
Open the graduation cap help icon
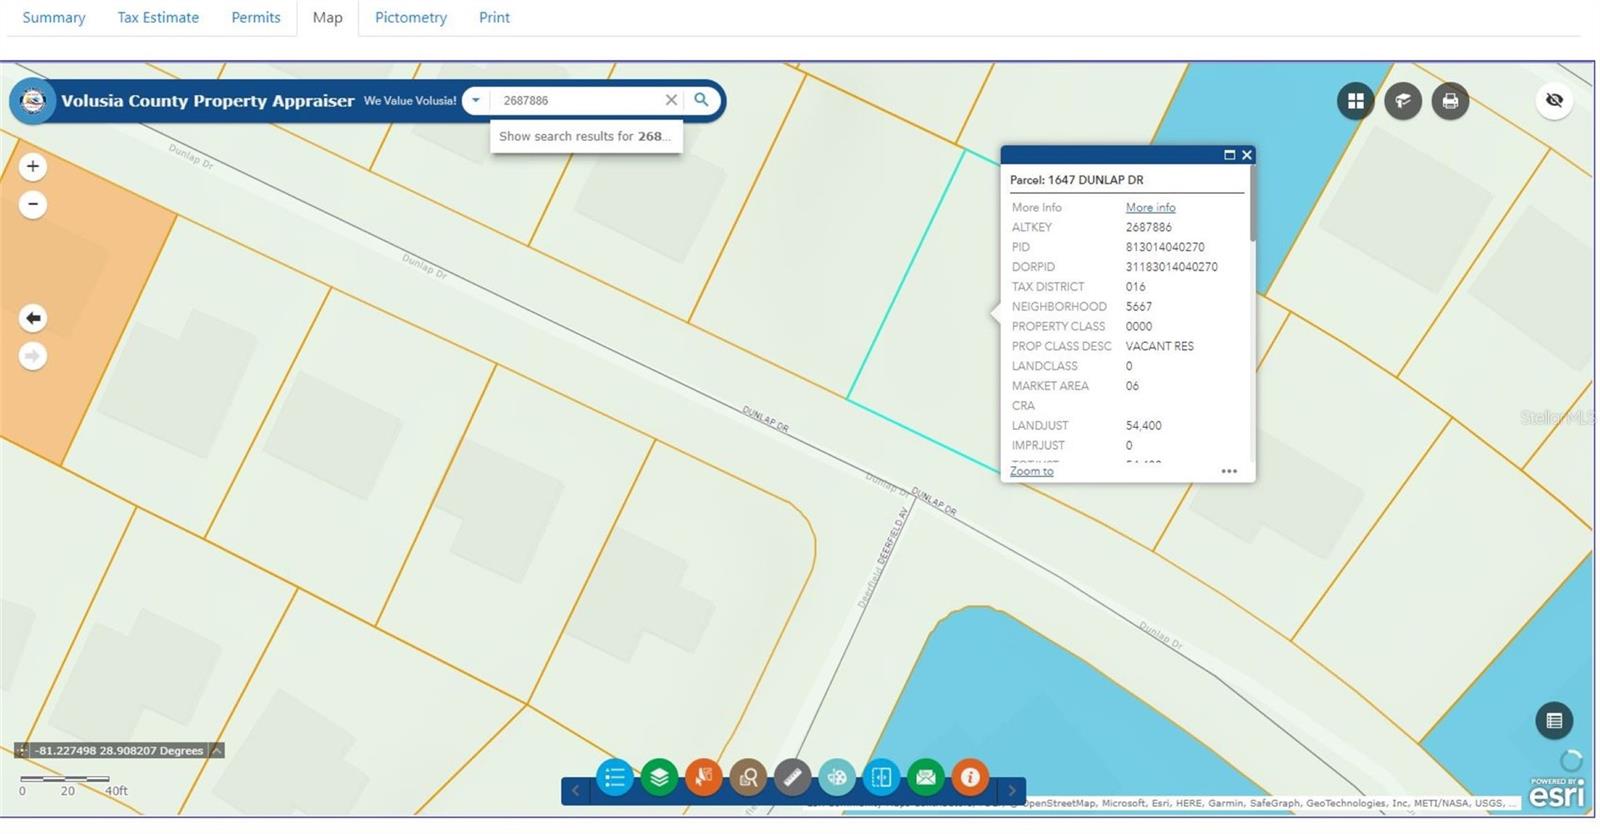point(1403,100)
